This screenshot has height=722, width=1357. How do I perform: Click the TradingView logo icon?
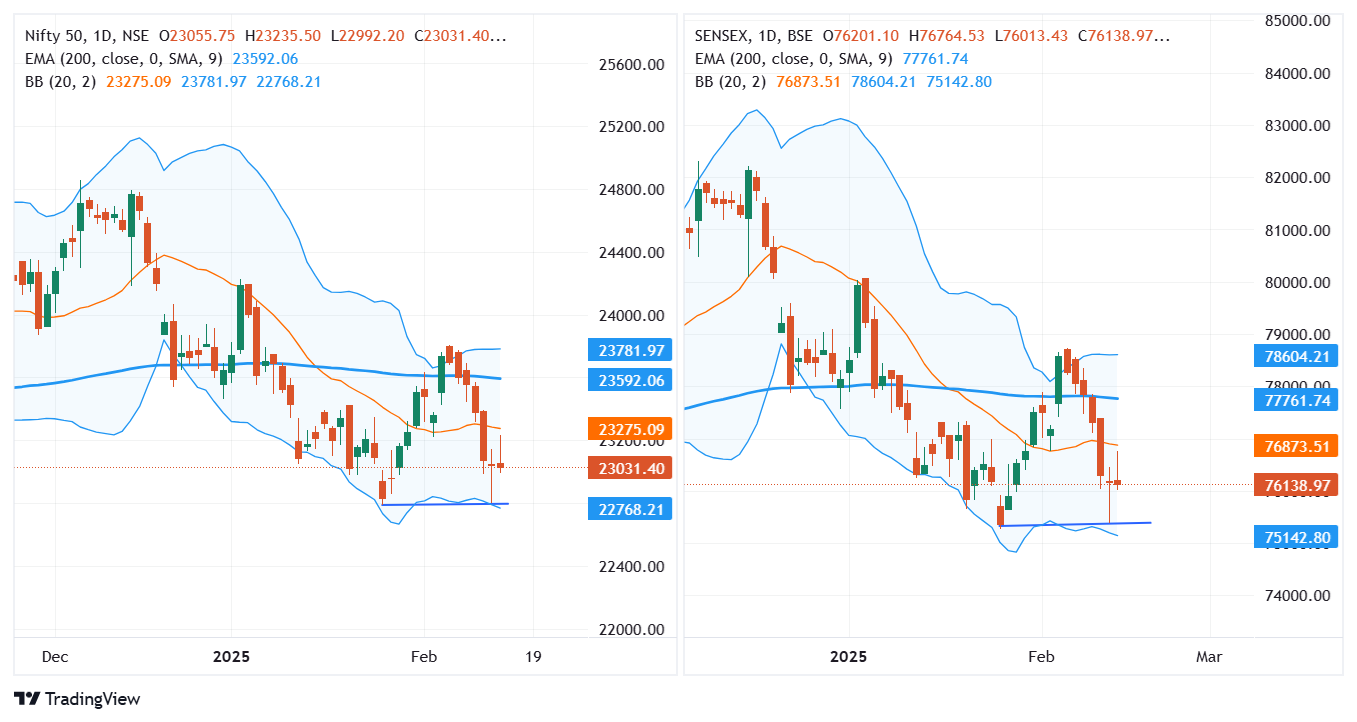click(27, 699)
